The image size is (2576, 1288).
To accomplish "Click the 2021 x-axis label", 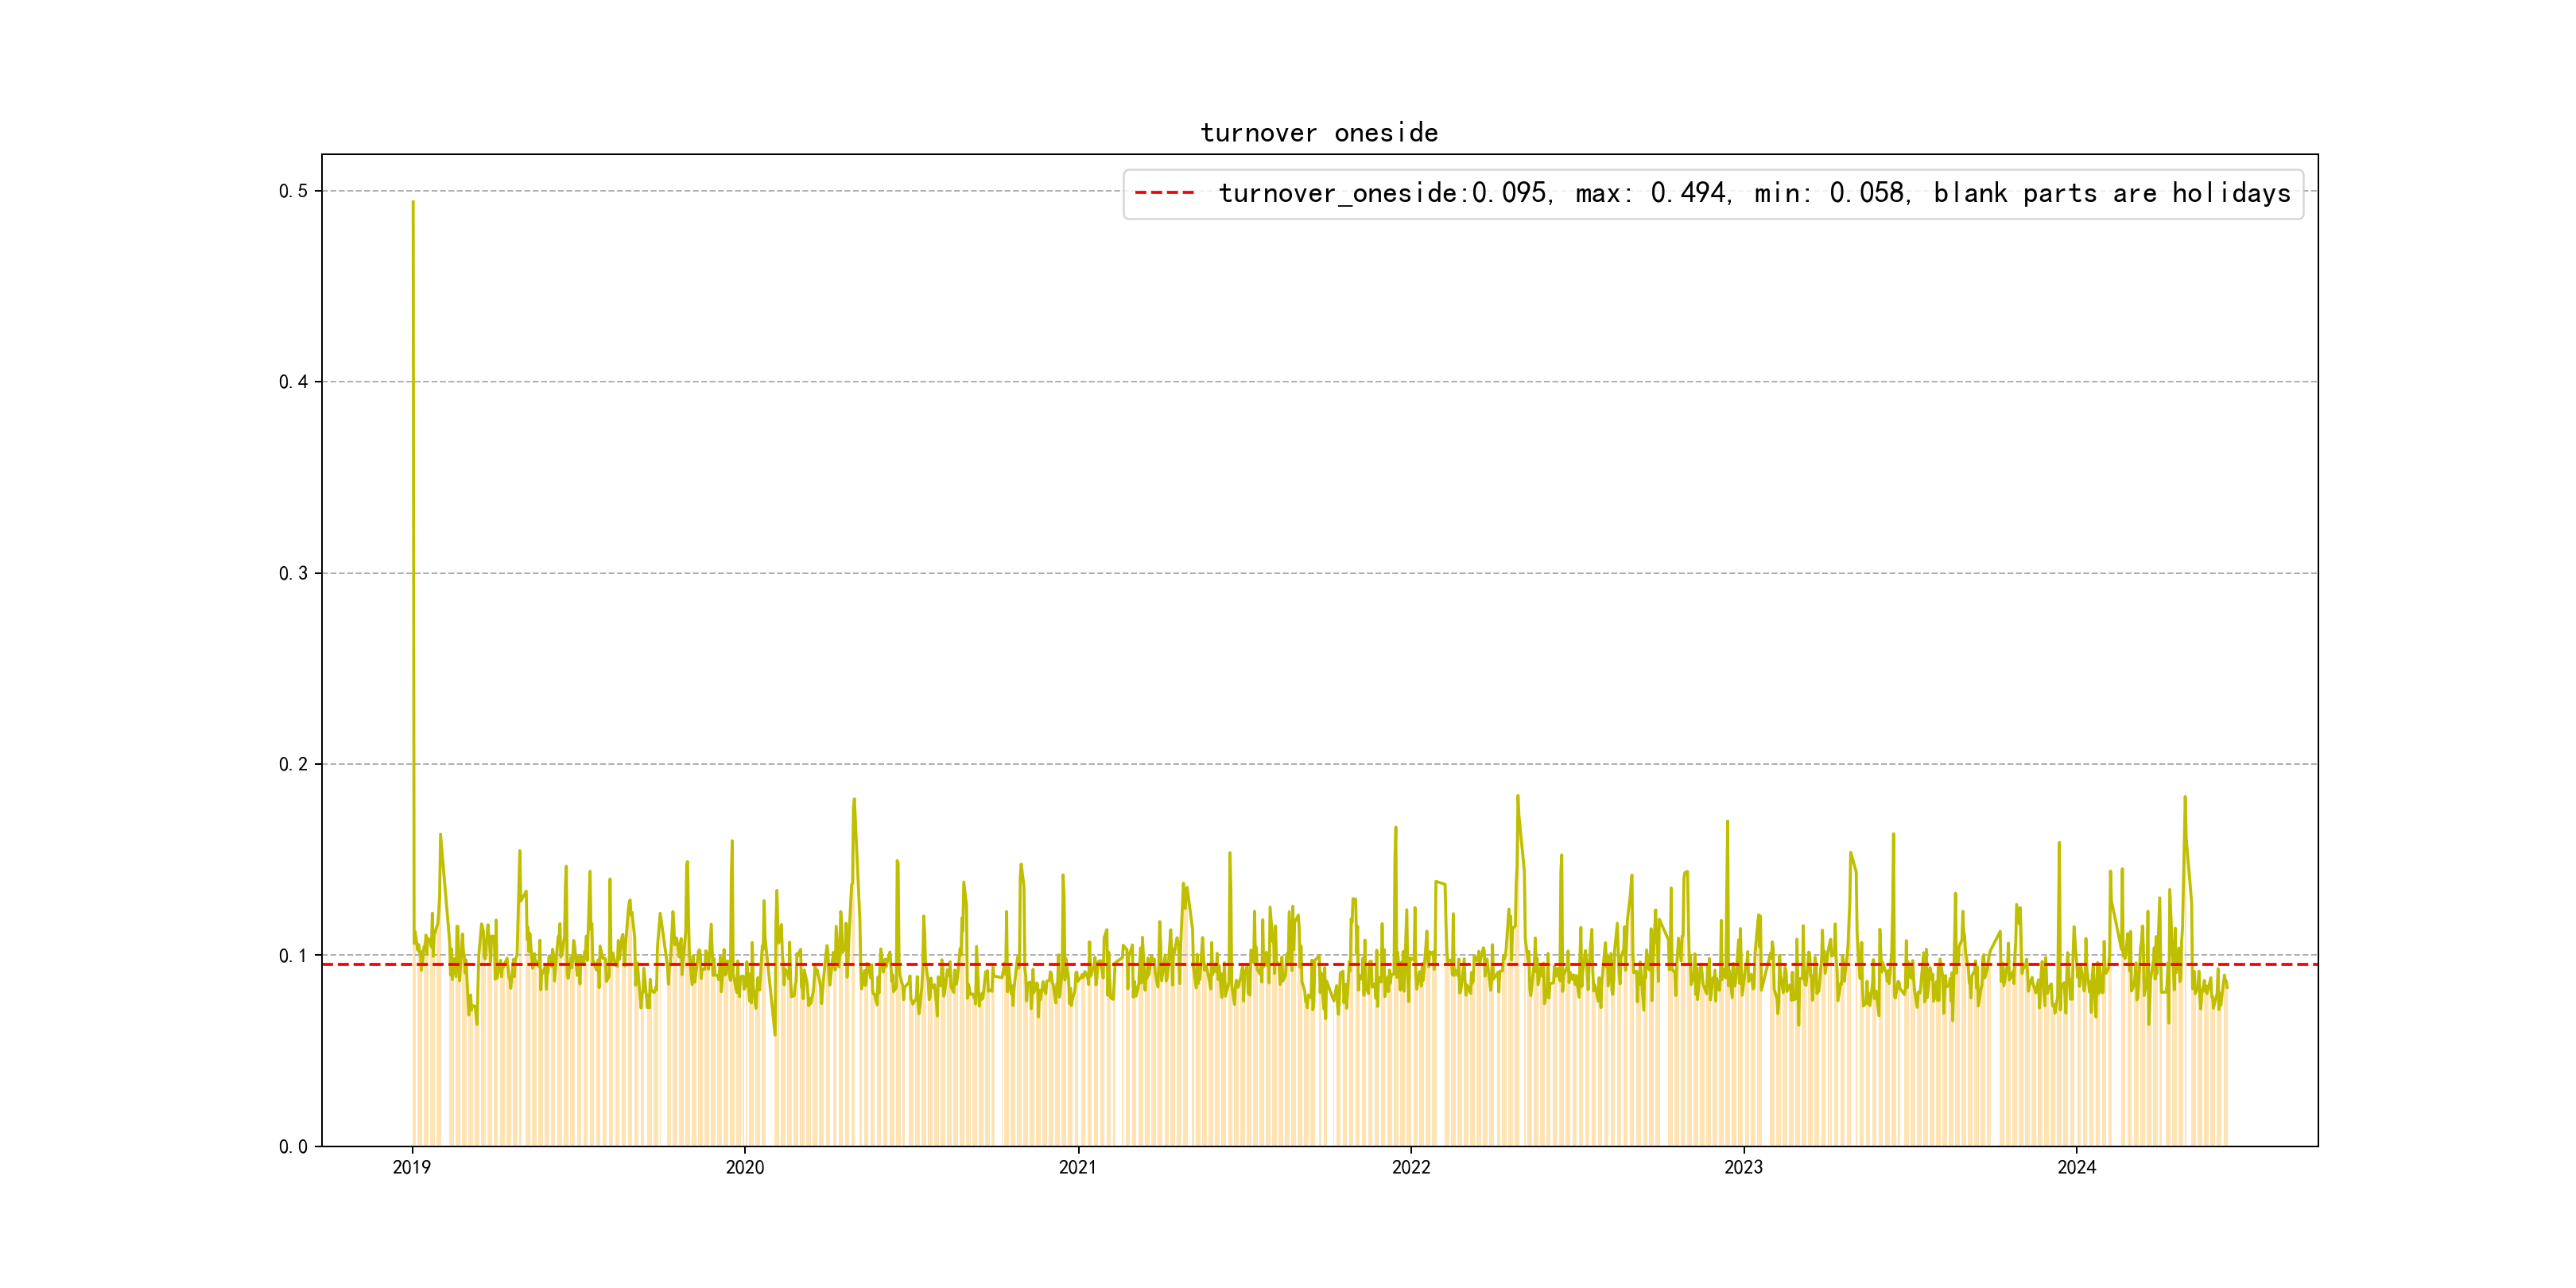I will 1078,1167.
